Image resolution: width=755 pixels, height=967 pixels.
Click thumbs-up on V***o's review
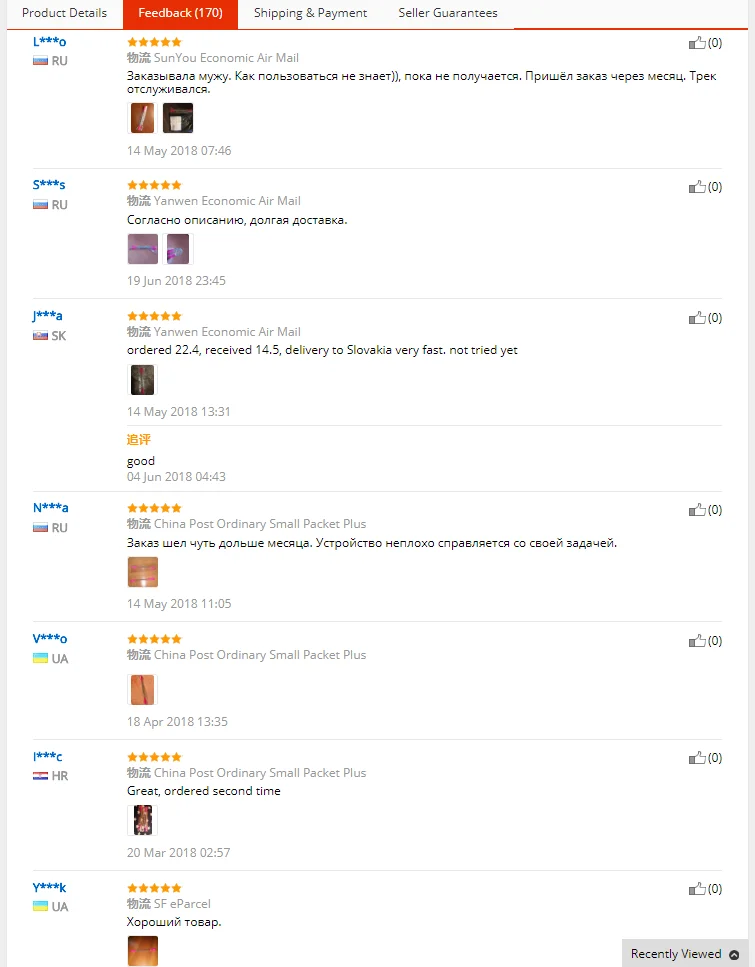point(697,641)
